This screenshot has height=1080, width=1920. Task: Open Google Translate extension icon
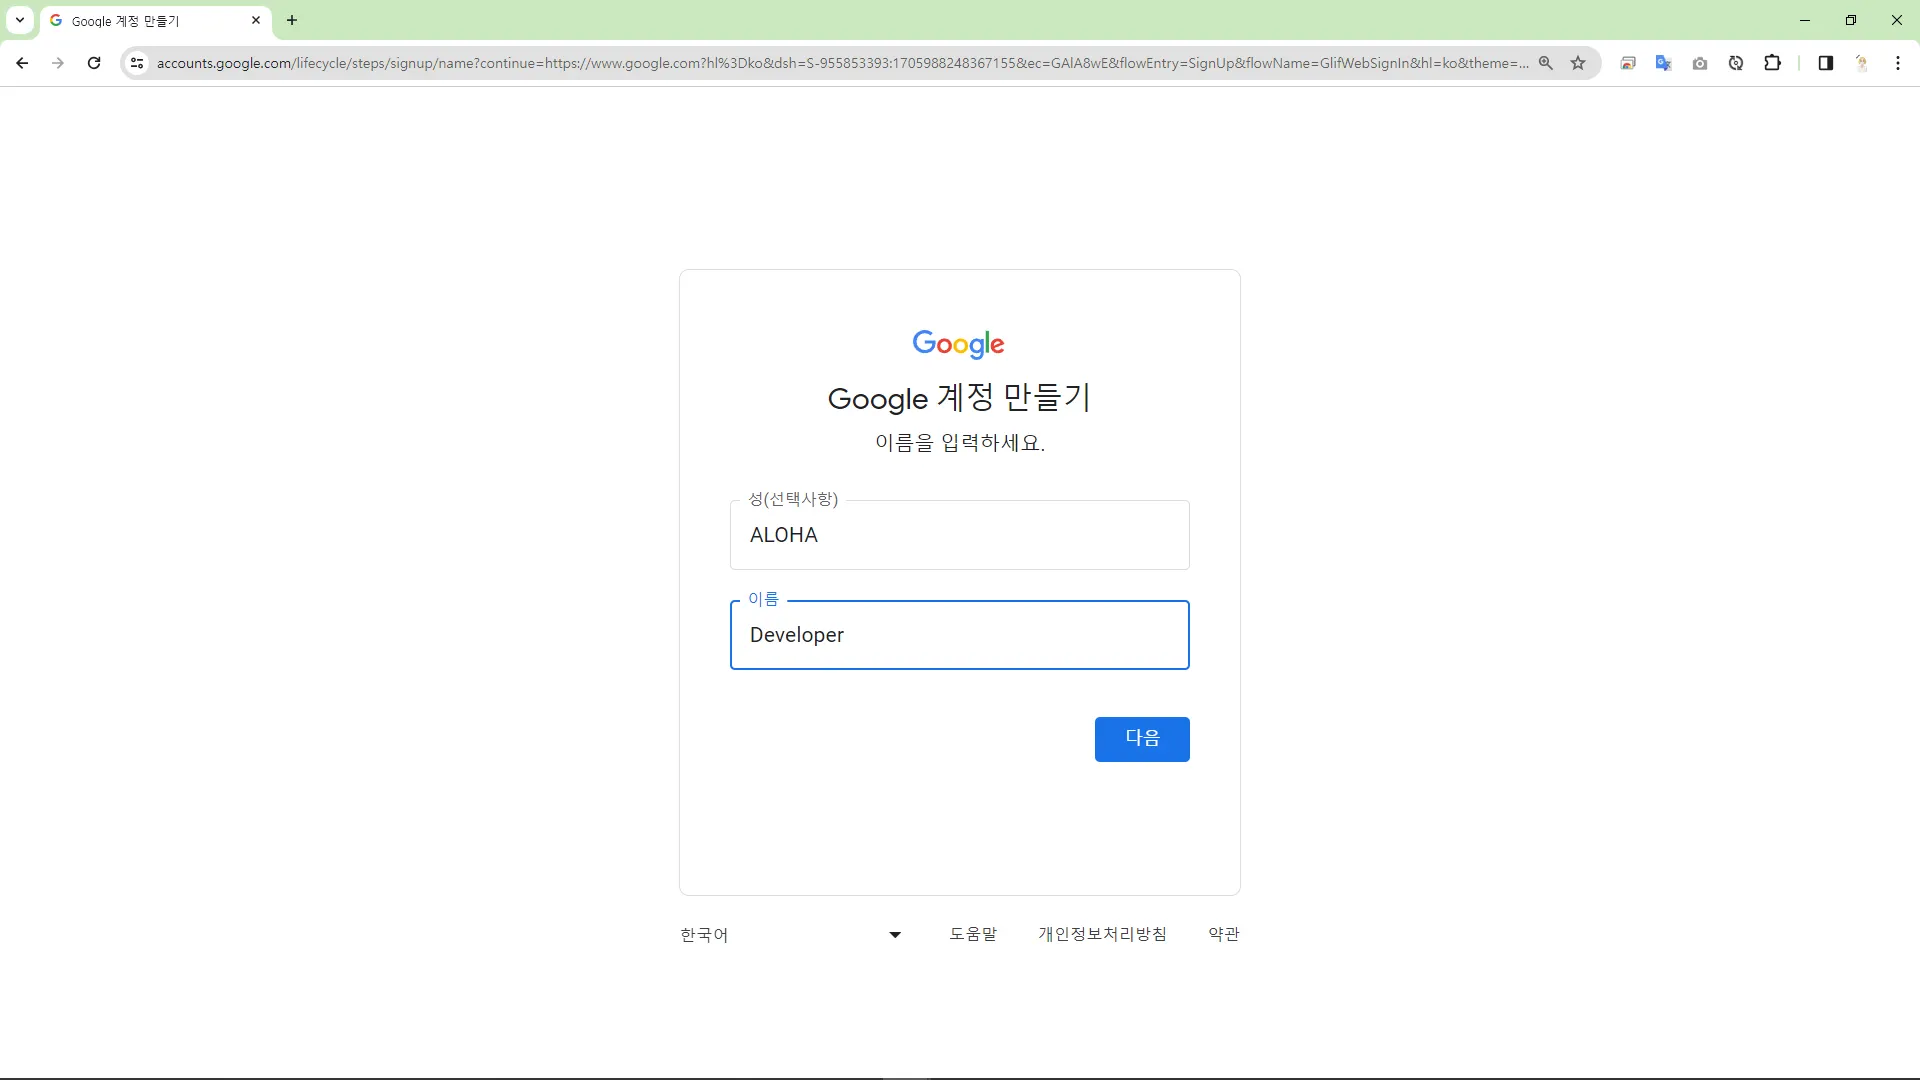pos(1663,63)
